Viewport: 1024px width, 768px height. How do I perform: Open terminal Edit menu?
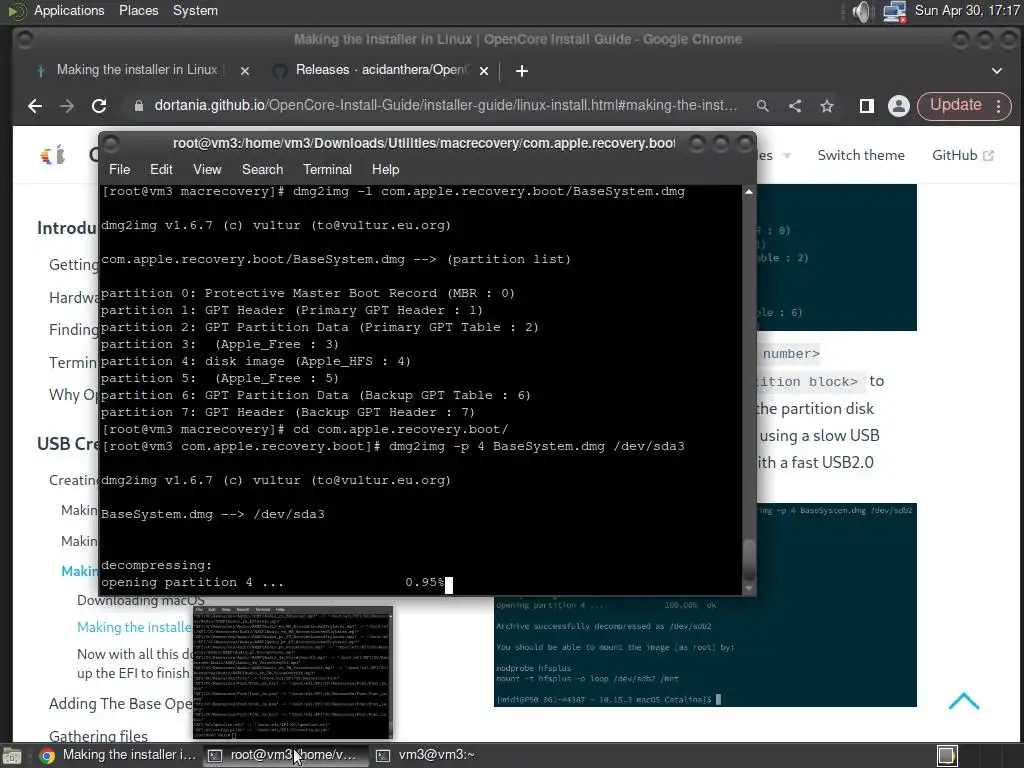[x=161, y=169]
